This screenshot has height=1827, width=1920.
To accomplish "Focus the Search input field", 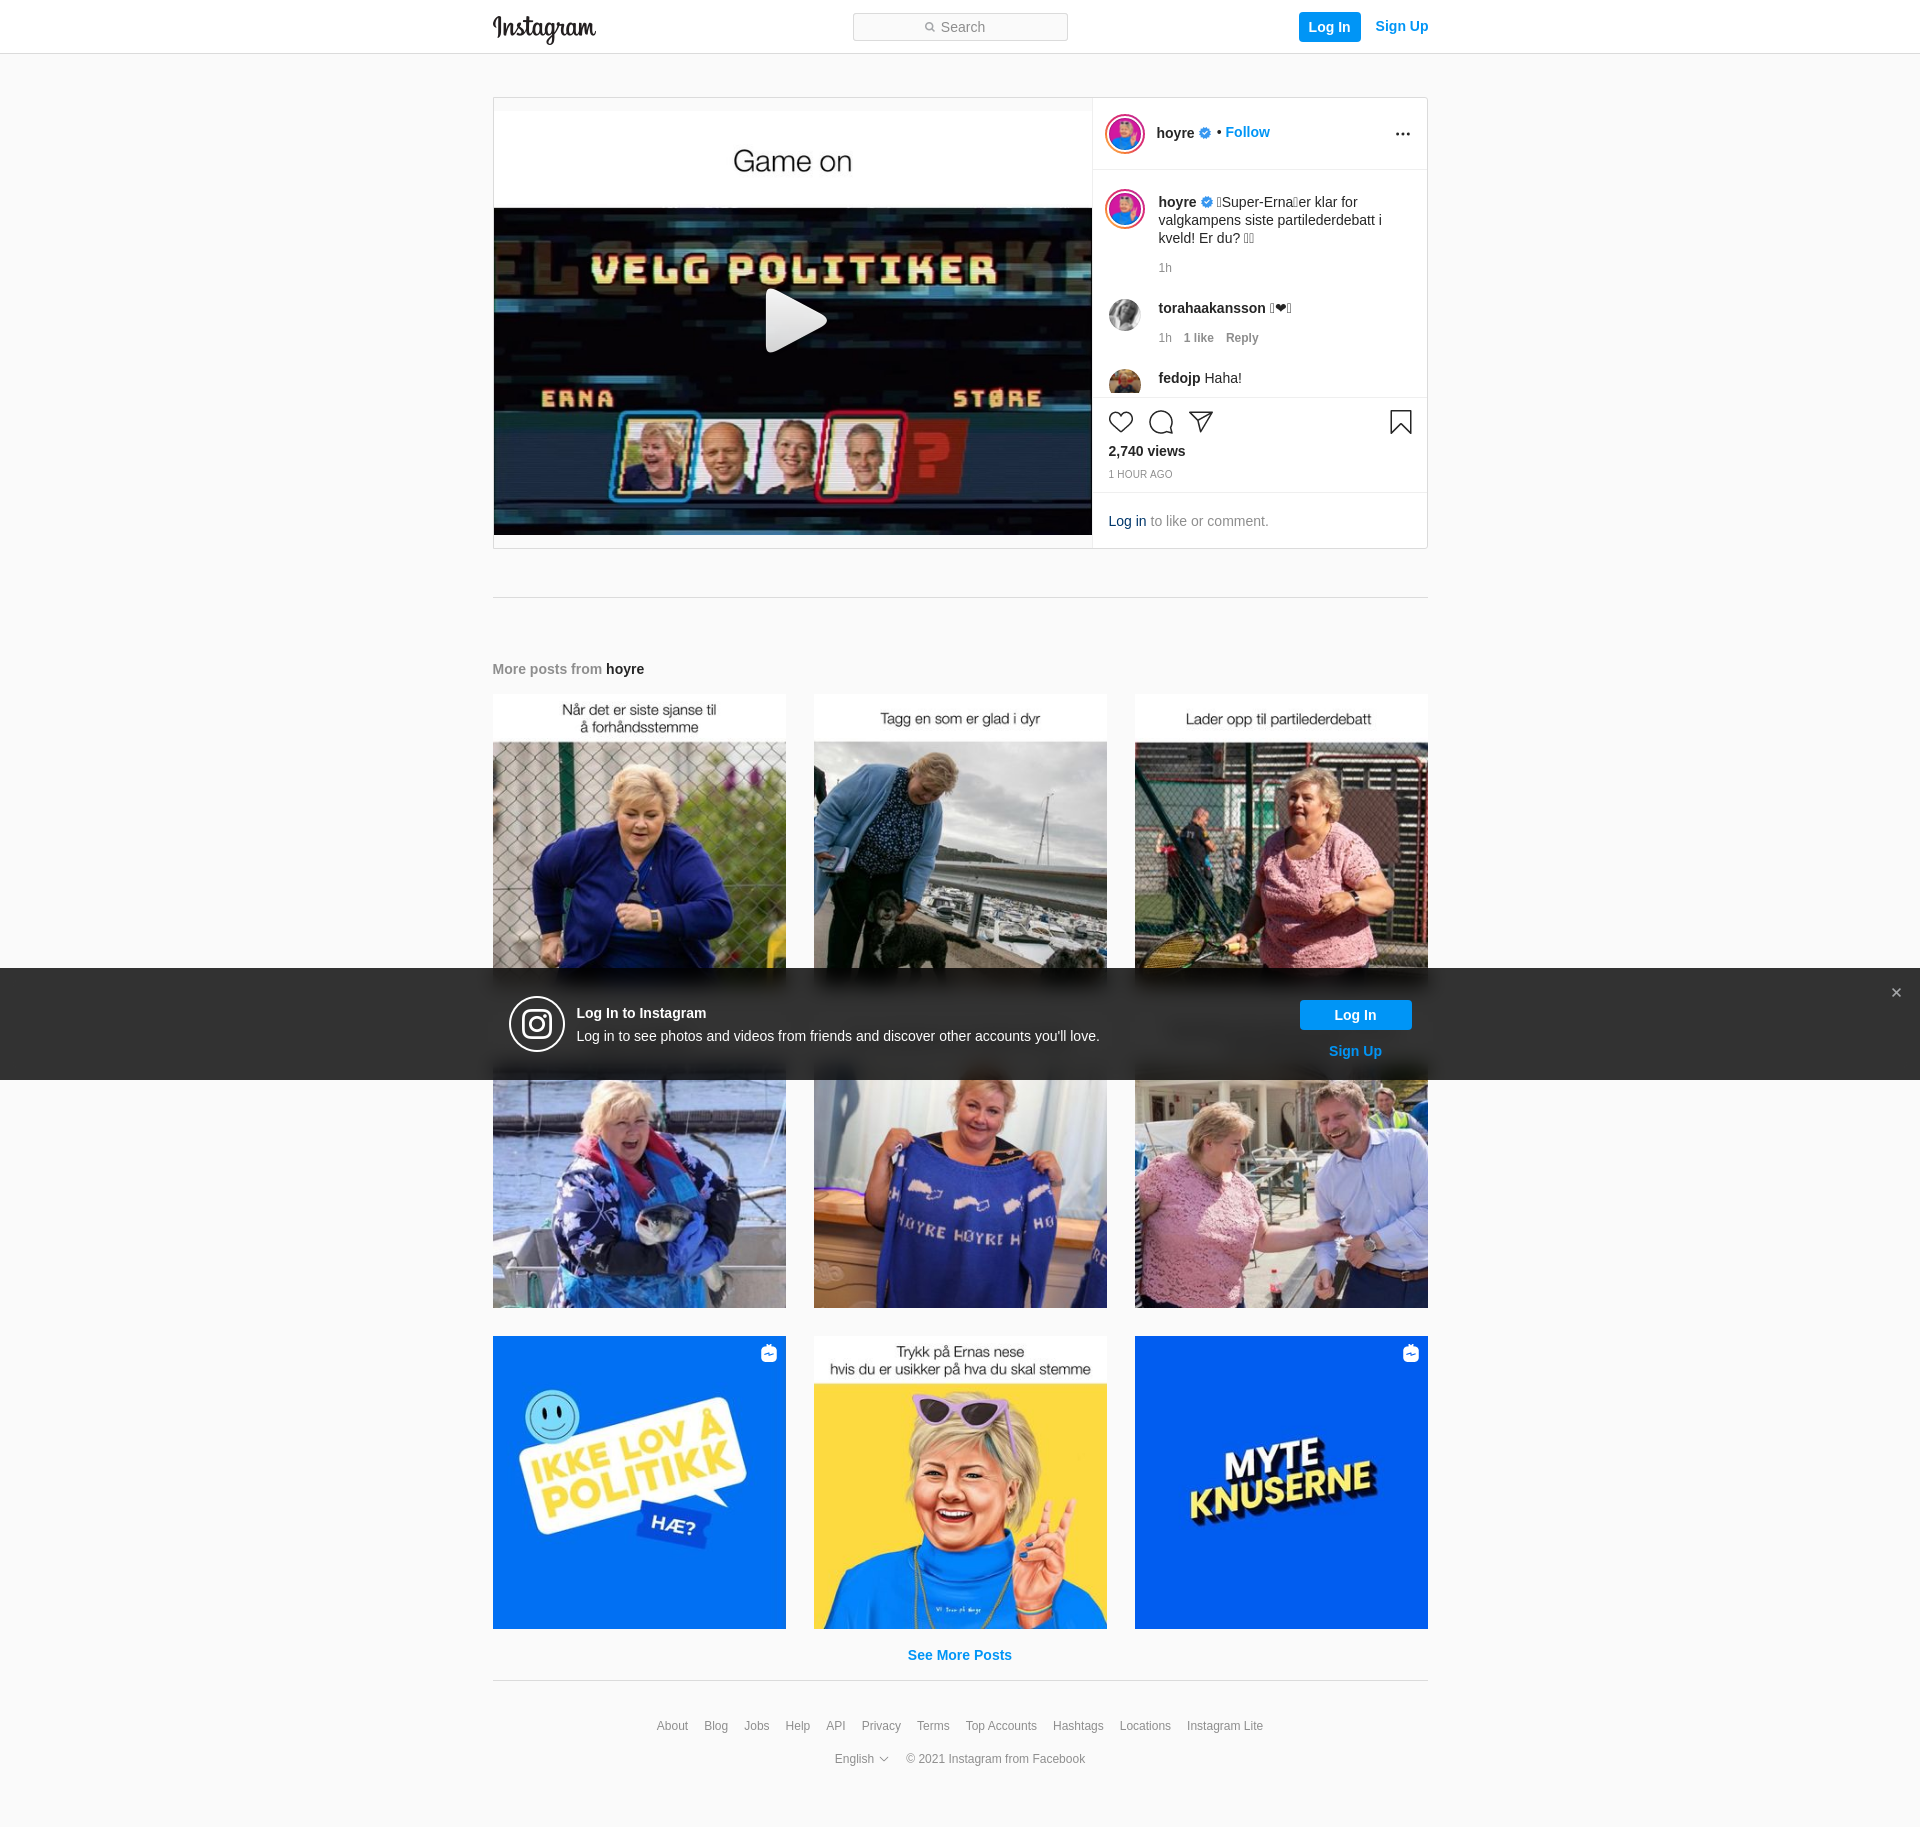I will click(960, 27).
